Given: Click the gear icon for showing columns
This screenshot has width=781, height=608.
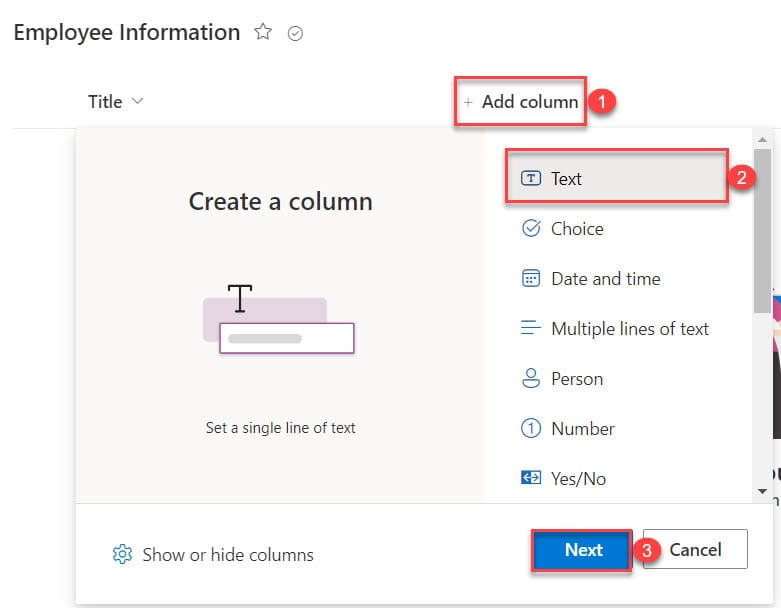Looking at the screenshot, I should pyautogui.click(x=122, y=554).
